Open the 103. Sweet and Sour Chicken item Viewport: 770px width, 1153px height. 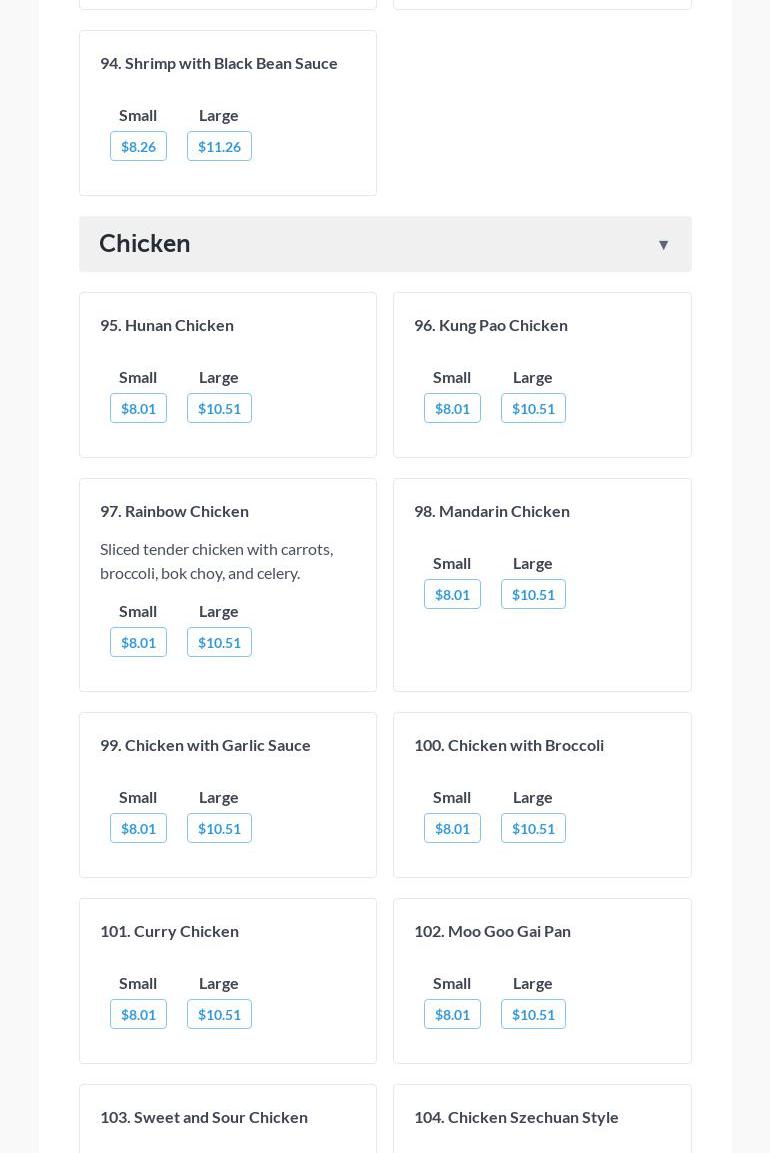click(204, 1117)
